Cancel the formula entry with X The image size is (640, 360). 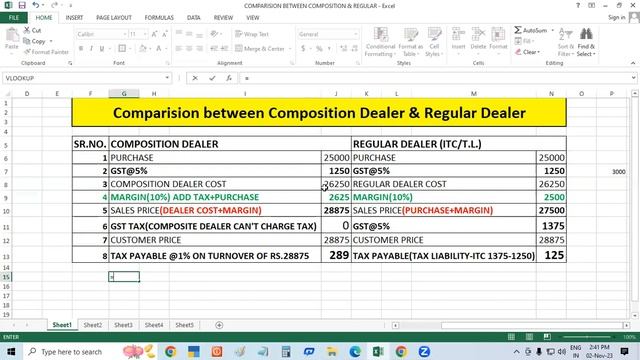point(195,78)
